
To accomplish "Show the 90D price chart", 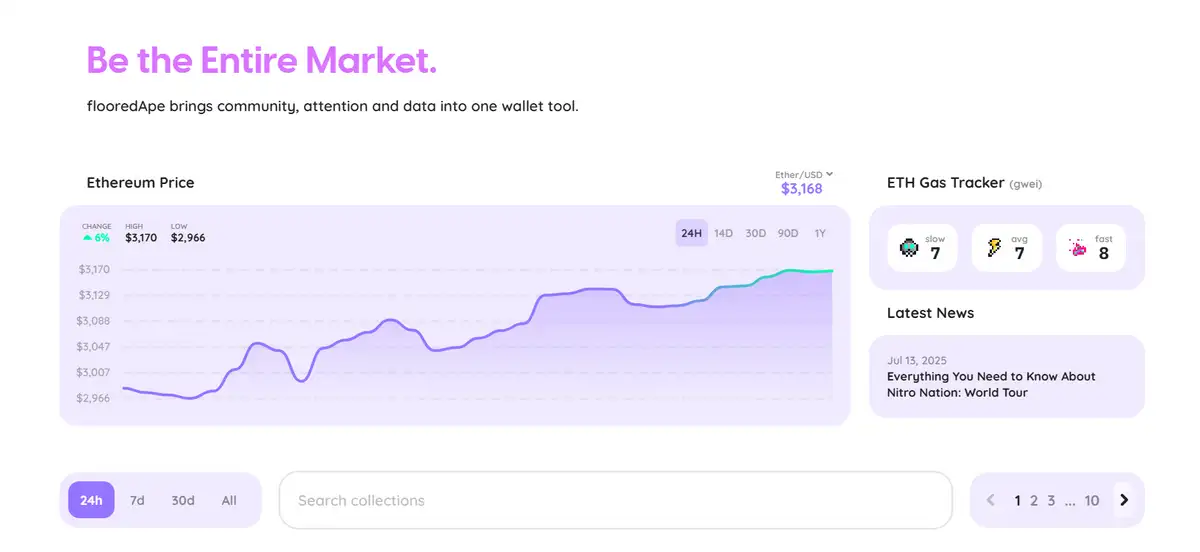I will tap(788, 233).
